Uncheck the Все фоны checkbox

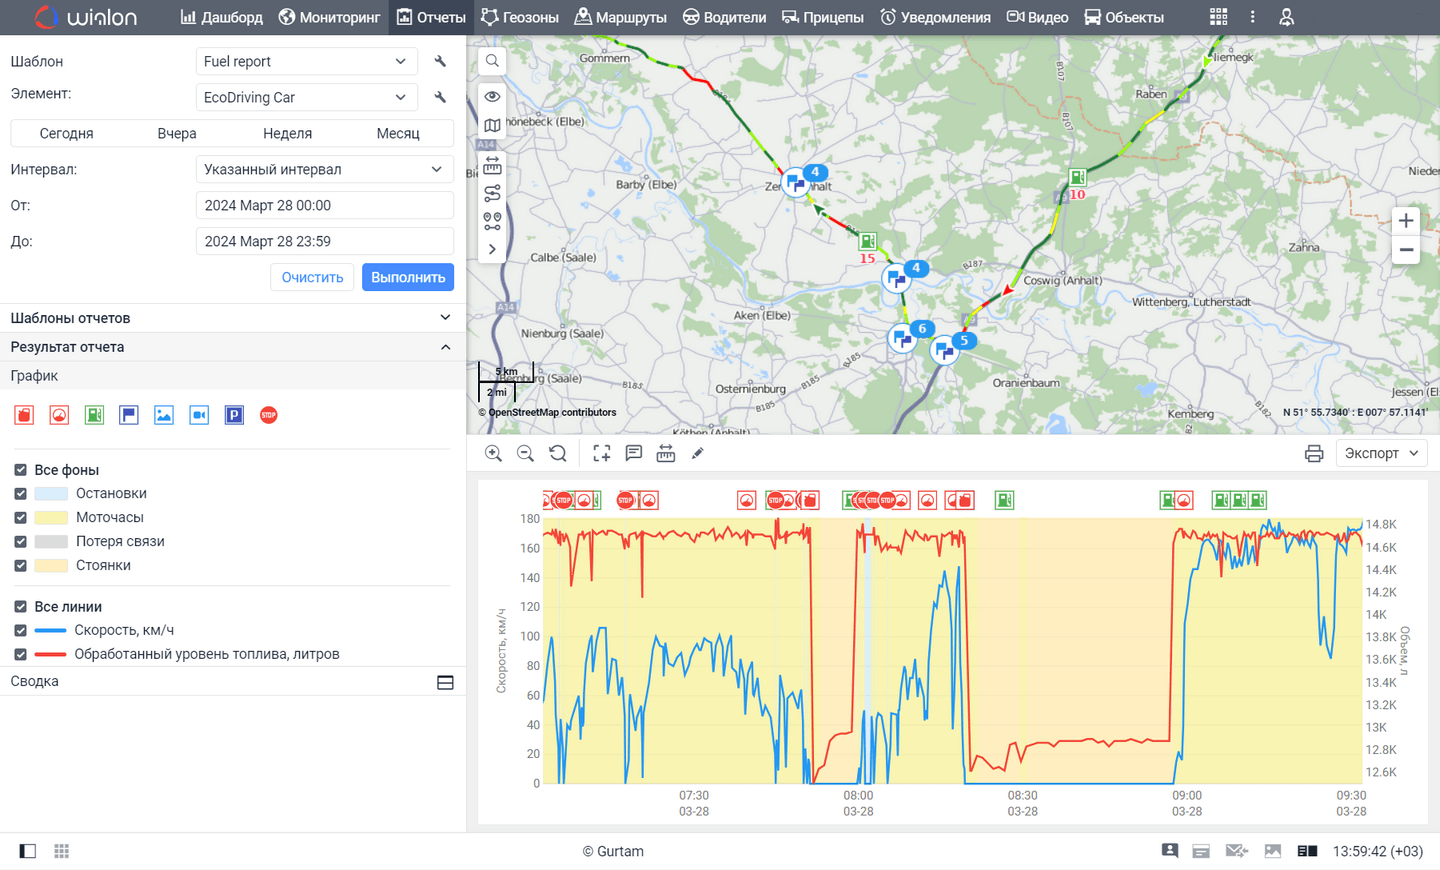pos(20,470)
